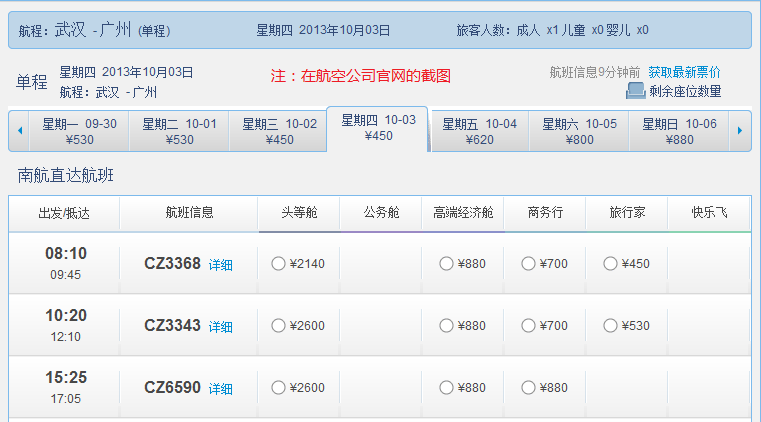Click 获取最新票价 link
The width and height of the screenshot is (761, 422).
click(684, 72)
